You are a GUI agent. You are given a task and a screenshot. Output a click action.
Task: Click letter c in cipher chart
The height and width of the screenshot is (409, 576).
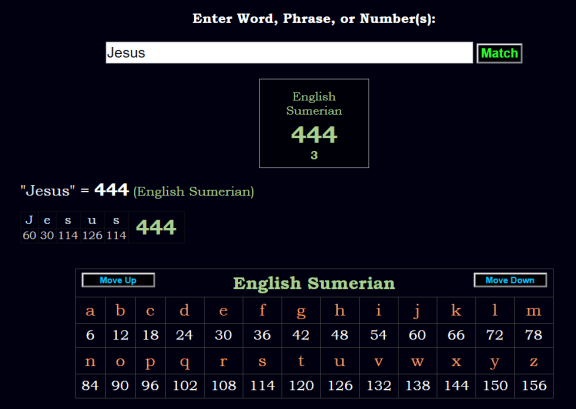coord(150,311)
